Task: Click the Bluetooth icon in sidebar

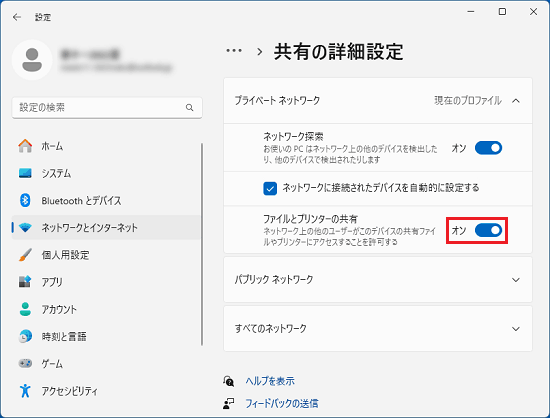Action: 25,200
